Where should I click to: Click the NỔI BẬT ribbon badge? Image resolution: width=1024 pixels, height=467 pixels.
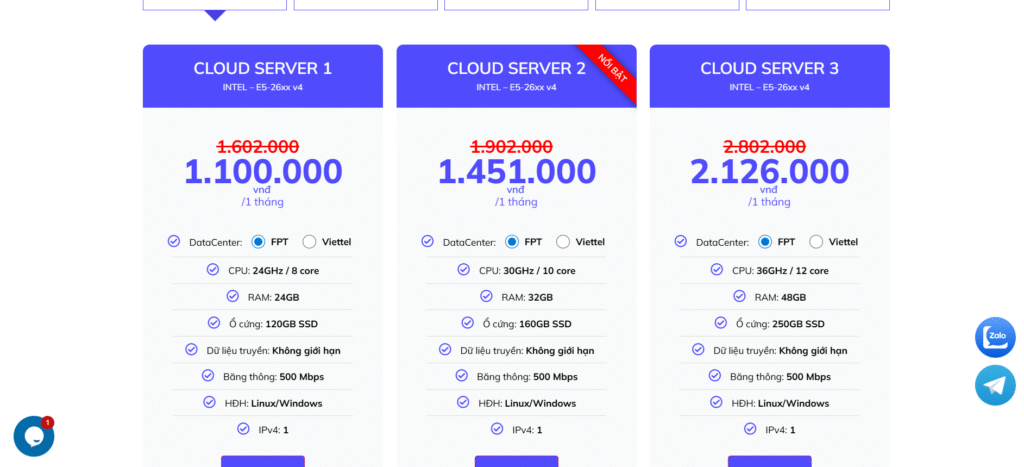click(x=612, y=68)
